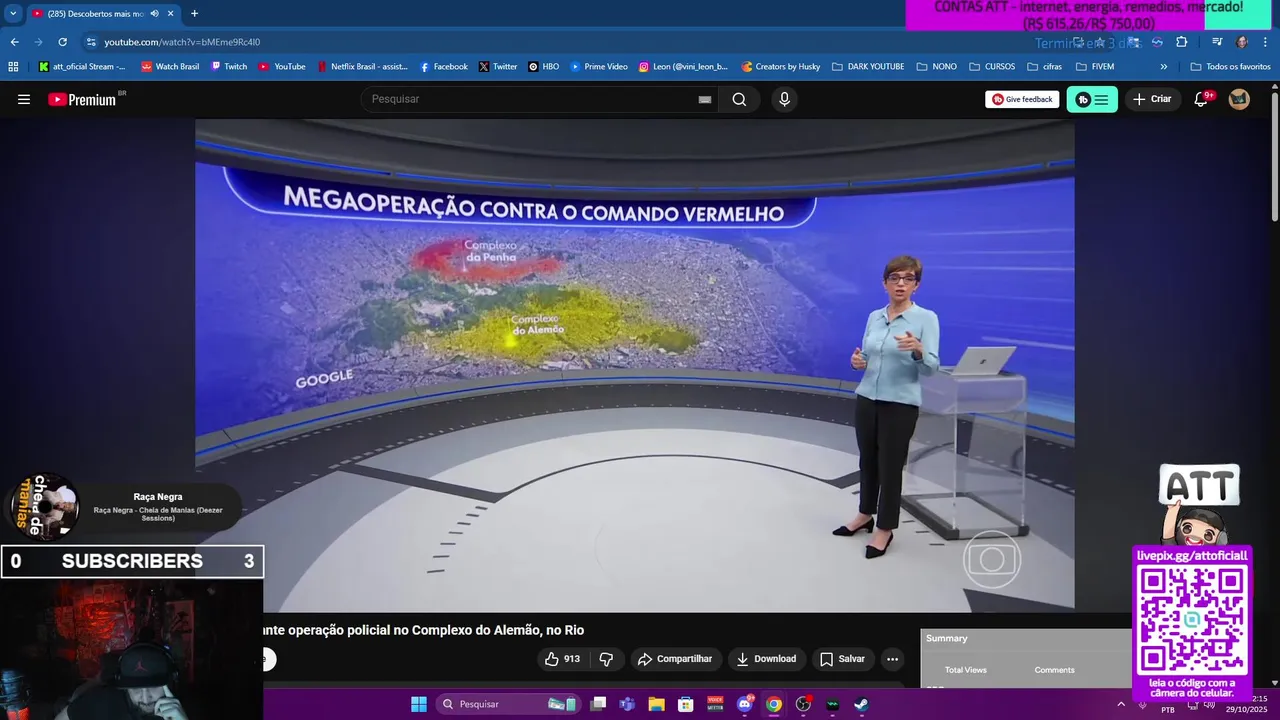Click the URL address bar
The height and width of the screenshot is (720, 1280).
point(560,42)
